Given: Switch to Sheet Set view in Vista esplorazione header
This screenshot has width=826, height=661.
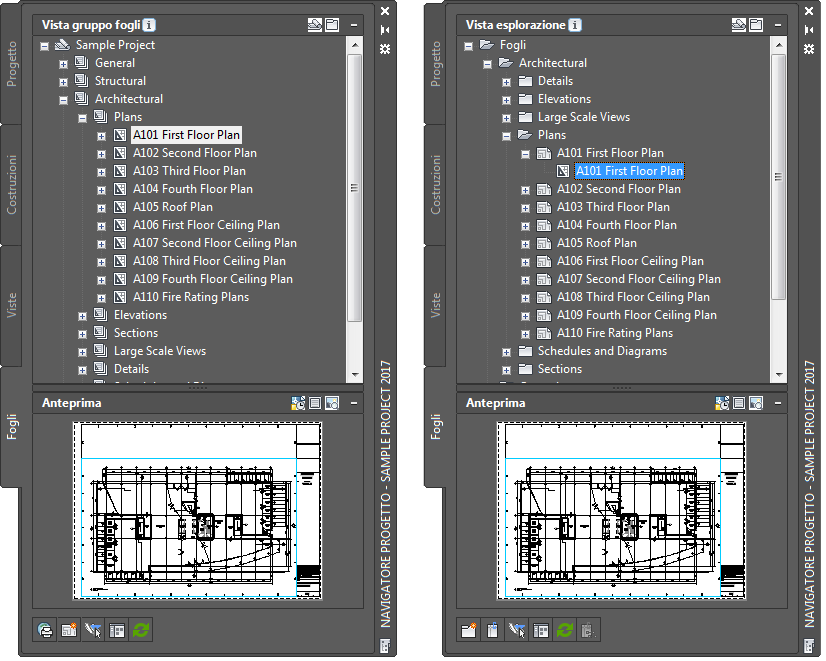Looking at the screenshot, I should pyautogui.click(x=739, y=25).
